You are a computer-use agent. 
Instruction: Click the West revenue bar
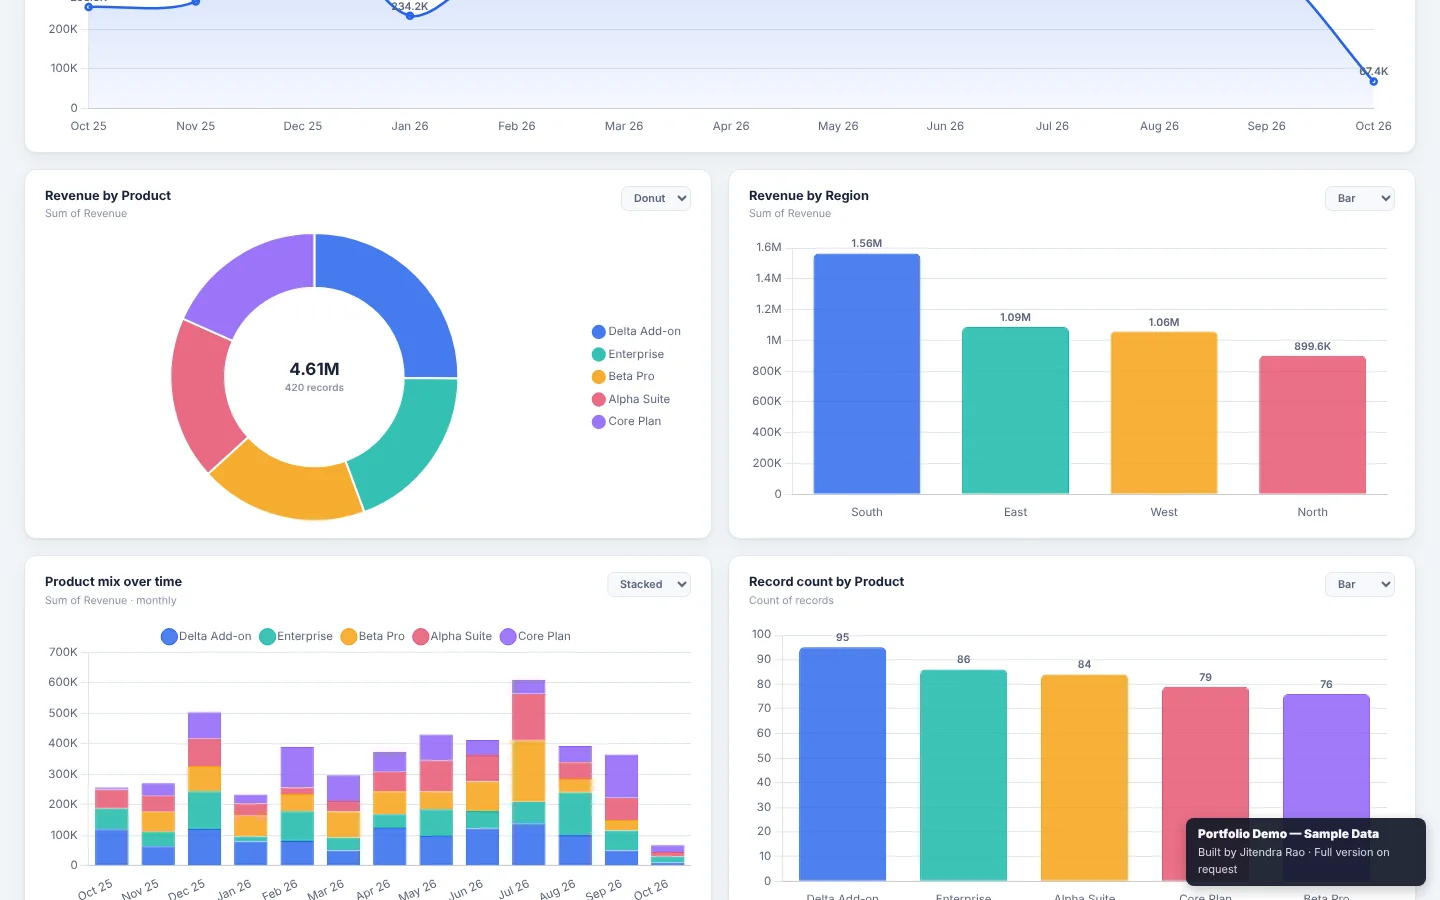click(x=1164, y=413)
